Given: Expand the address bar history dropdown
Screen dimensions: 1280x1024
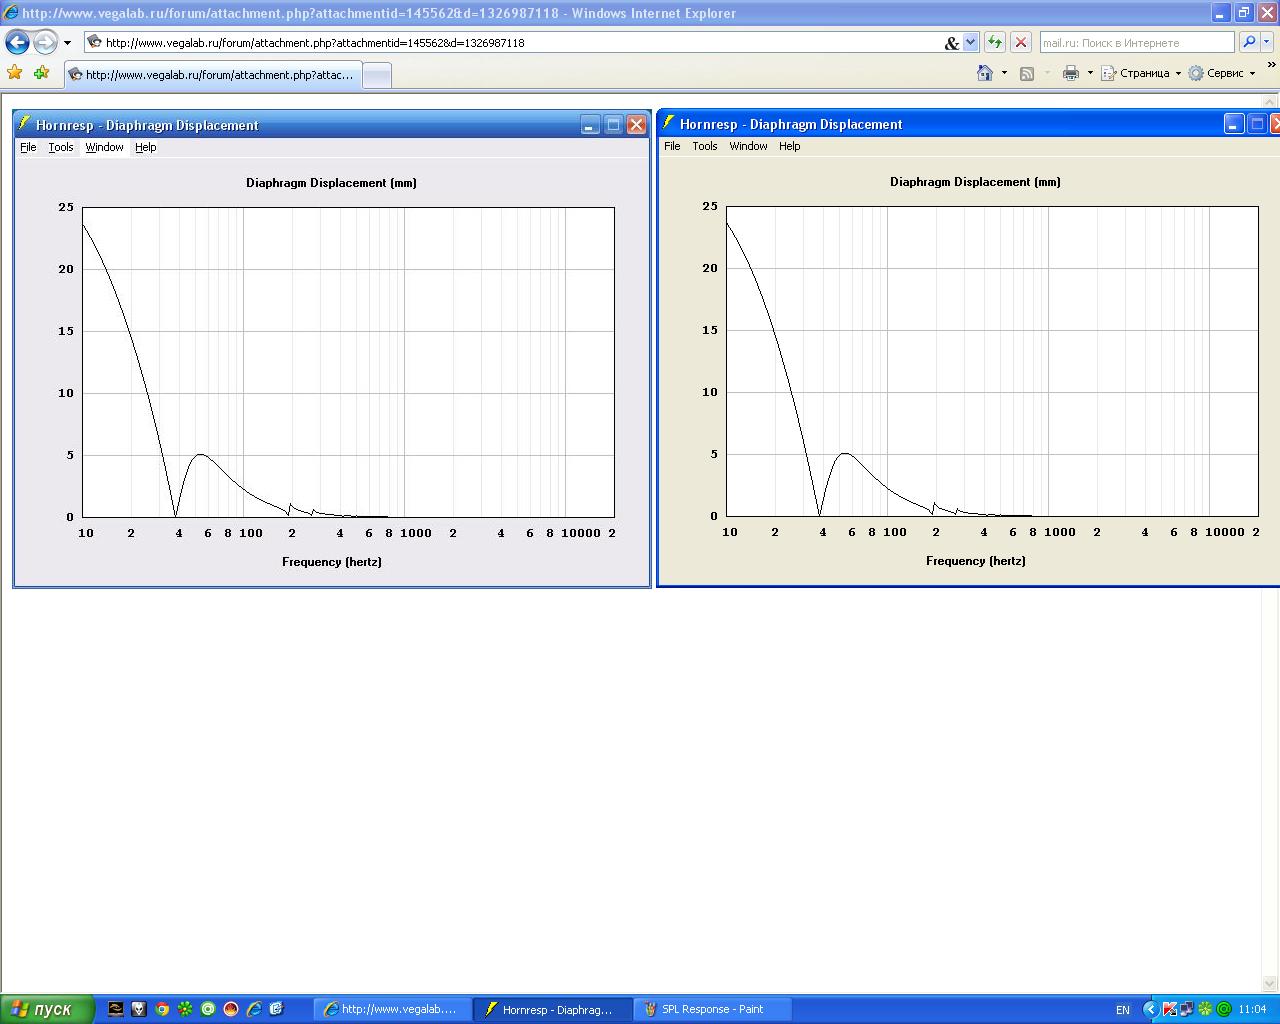Looking at the screenshot, I should (970, 43).
